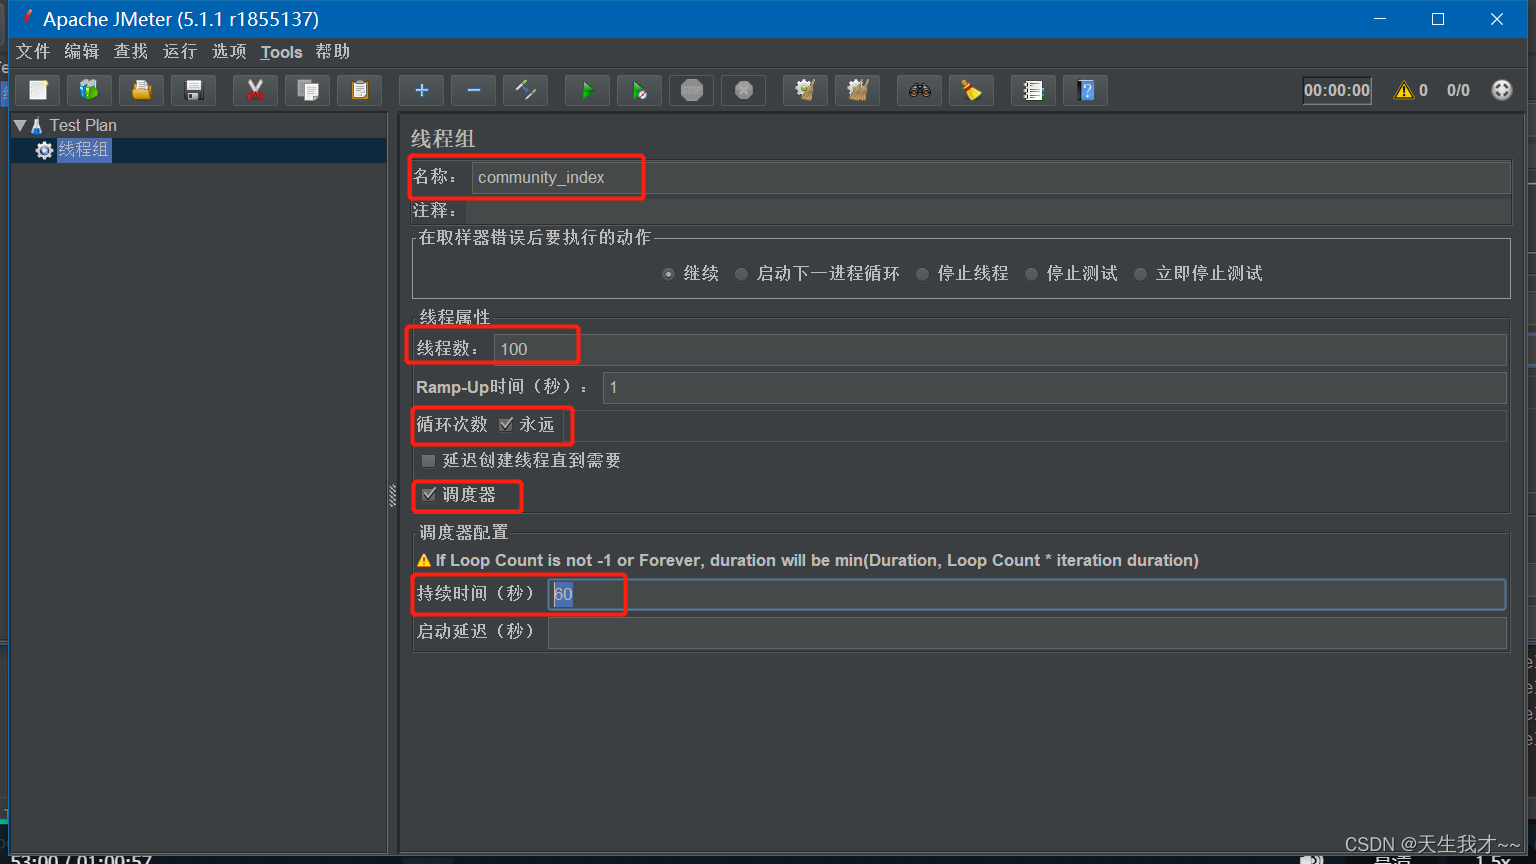The image size is (1536, 864).
Task: Click the split pane divider handle
Action: [392, 495]
